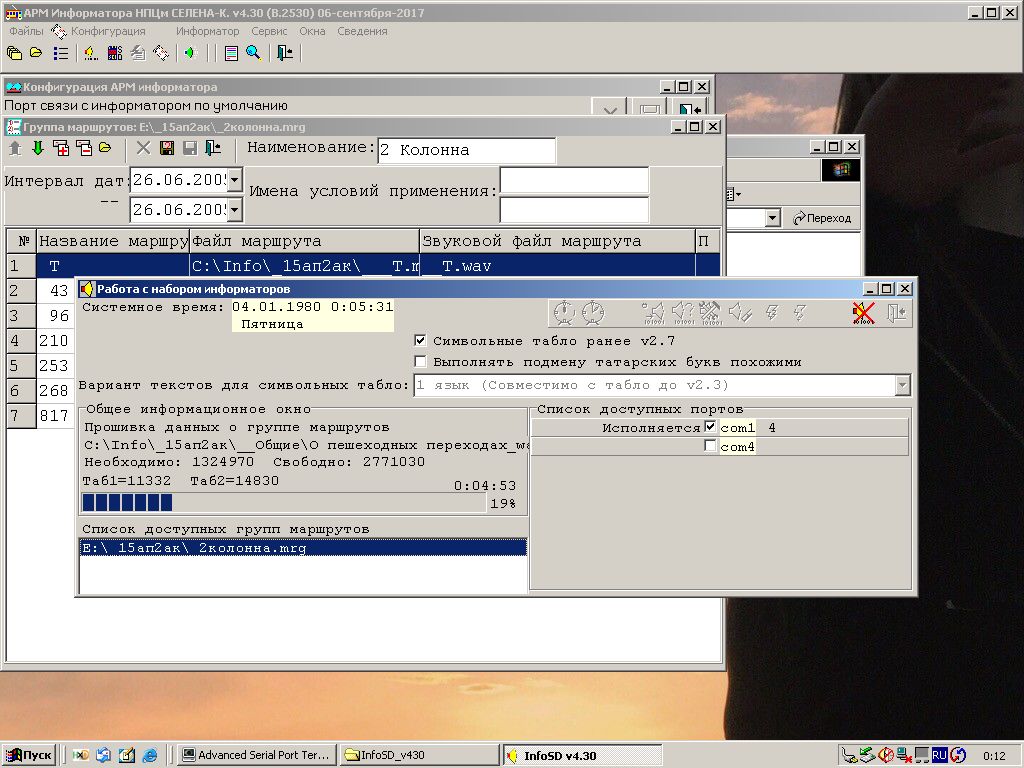Image resolution: width=1024 pixels, height=768 pixels.
Task: Click the firmware progress bar at 19%
Action: [x=284, y=503]
